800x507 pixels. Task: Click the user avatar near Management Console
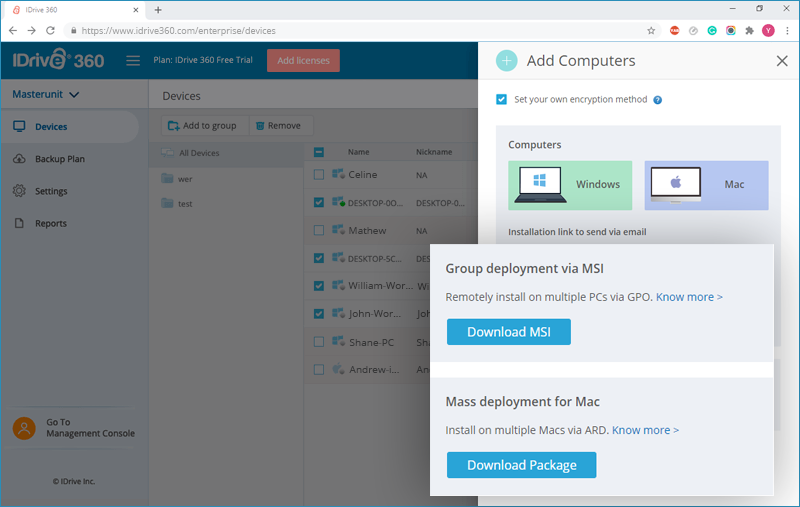[24, 428]
